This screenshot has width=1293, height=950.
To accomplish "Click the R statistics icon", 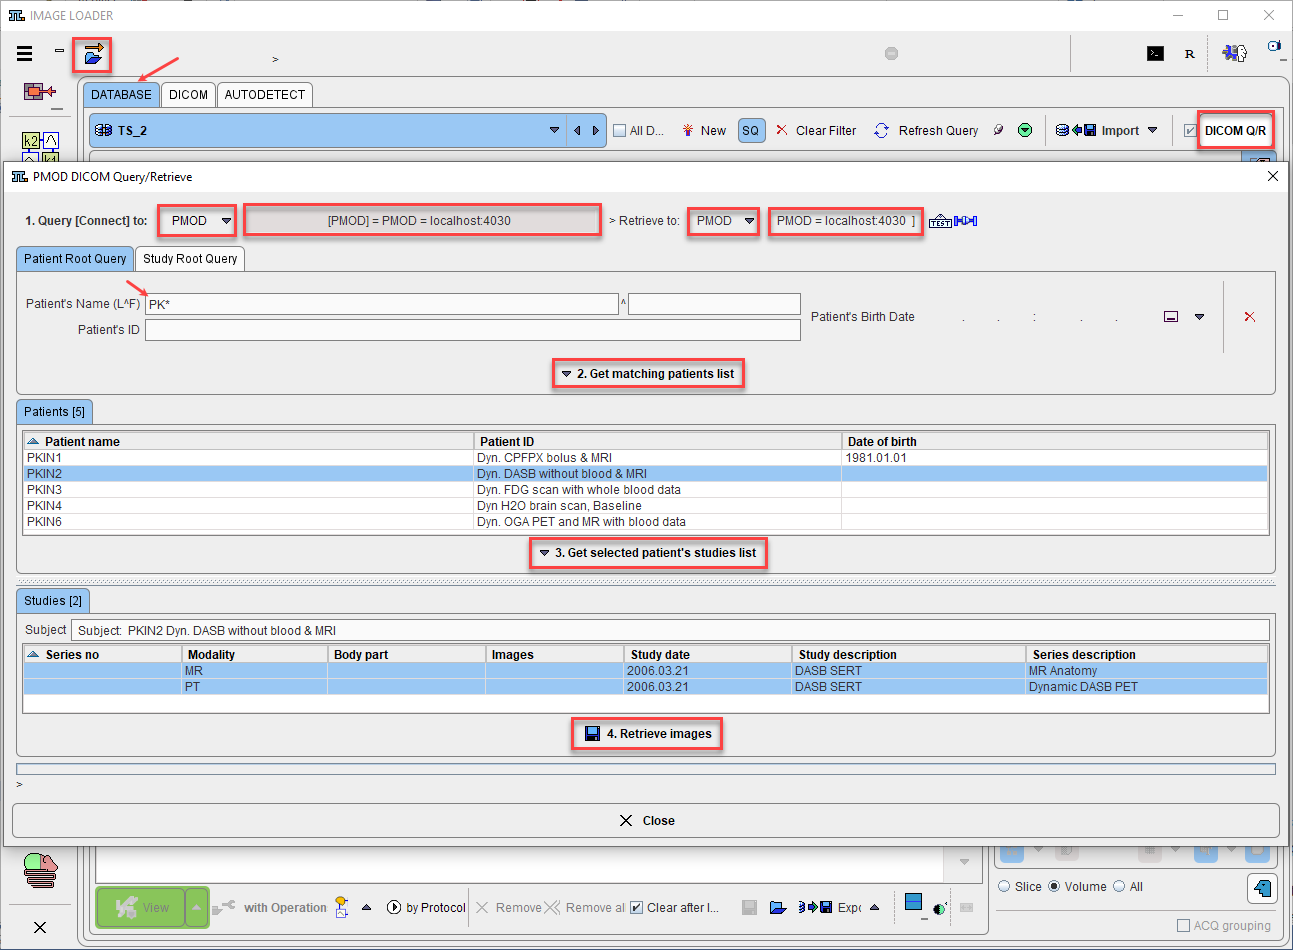I will coord(1189,54).
